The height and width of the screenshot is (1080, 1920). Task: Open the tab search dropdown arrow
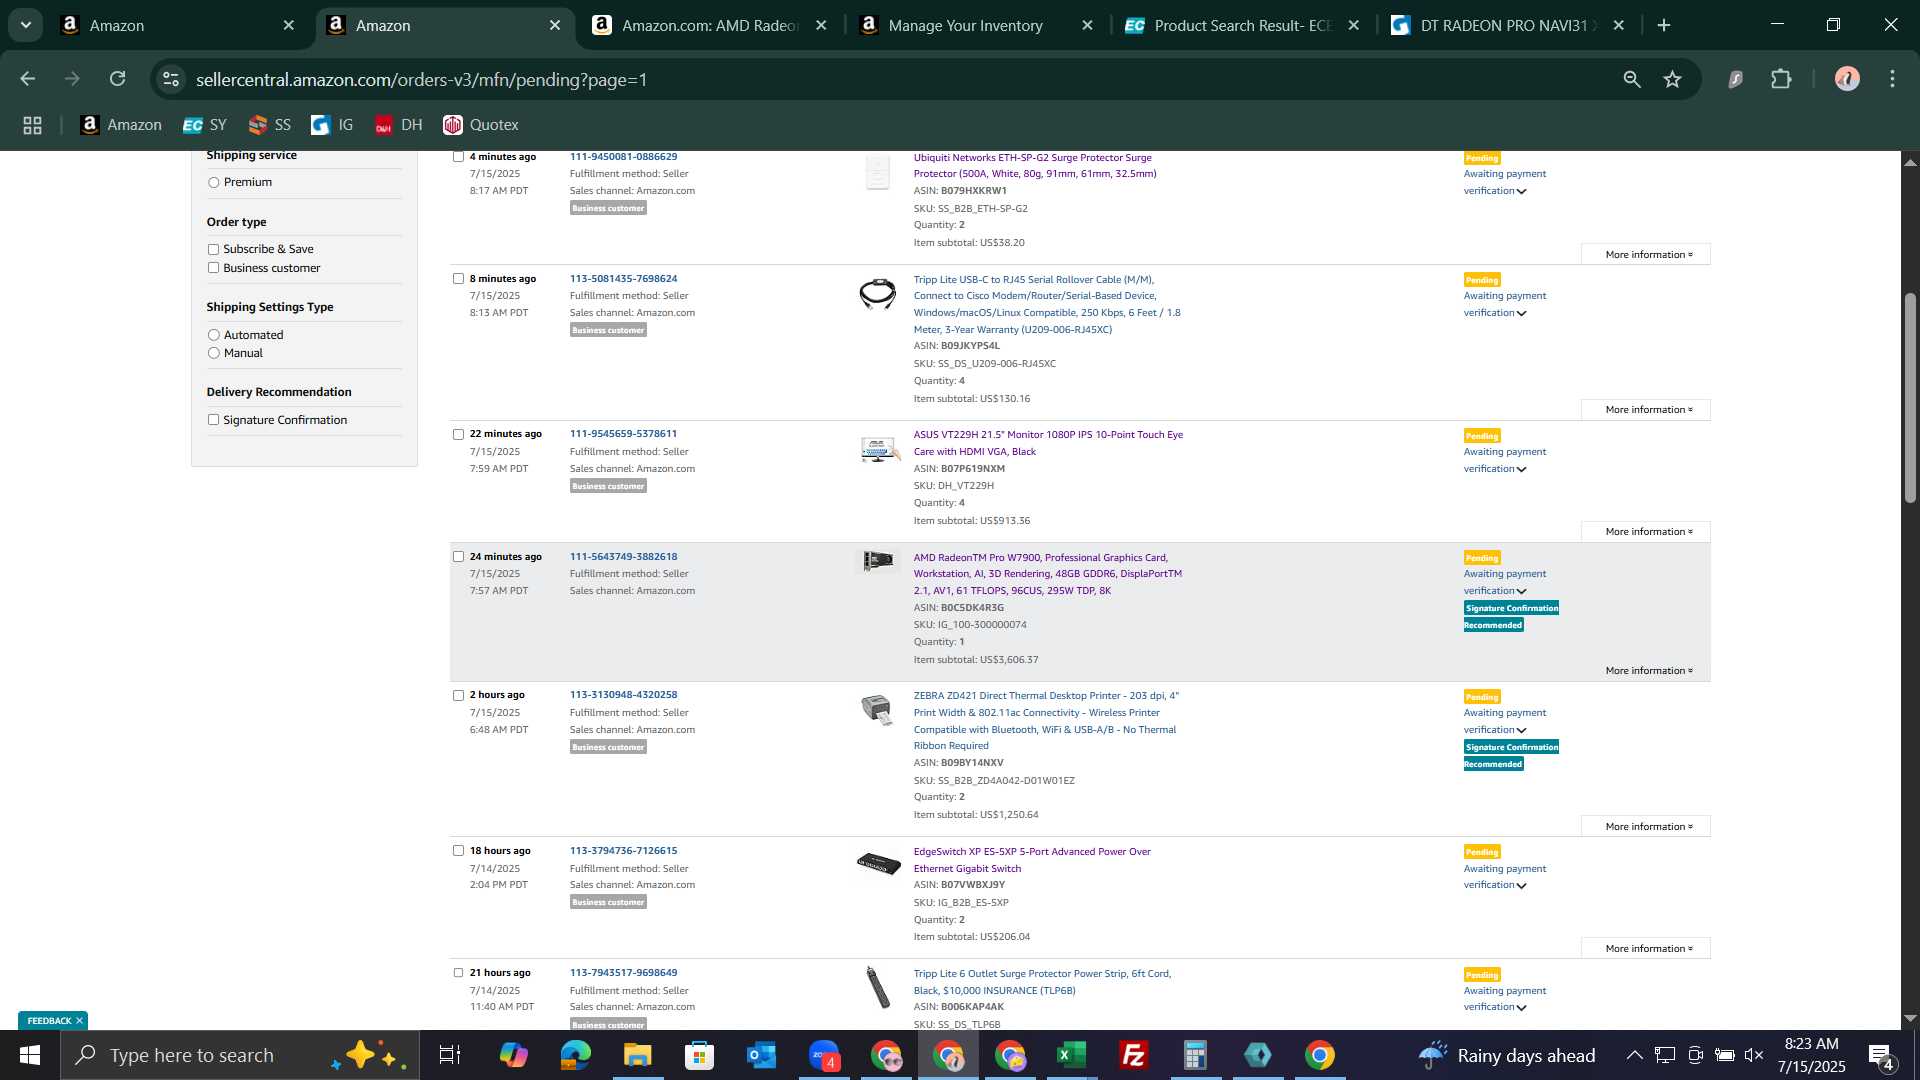[x=26, y=25]
